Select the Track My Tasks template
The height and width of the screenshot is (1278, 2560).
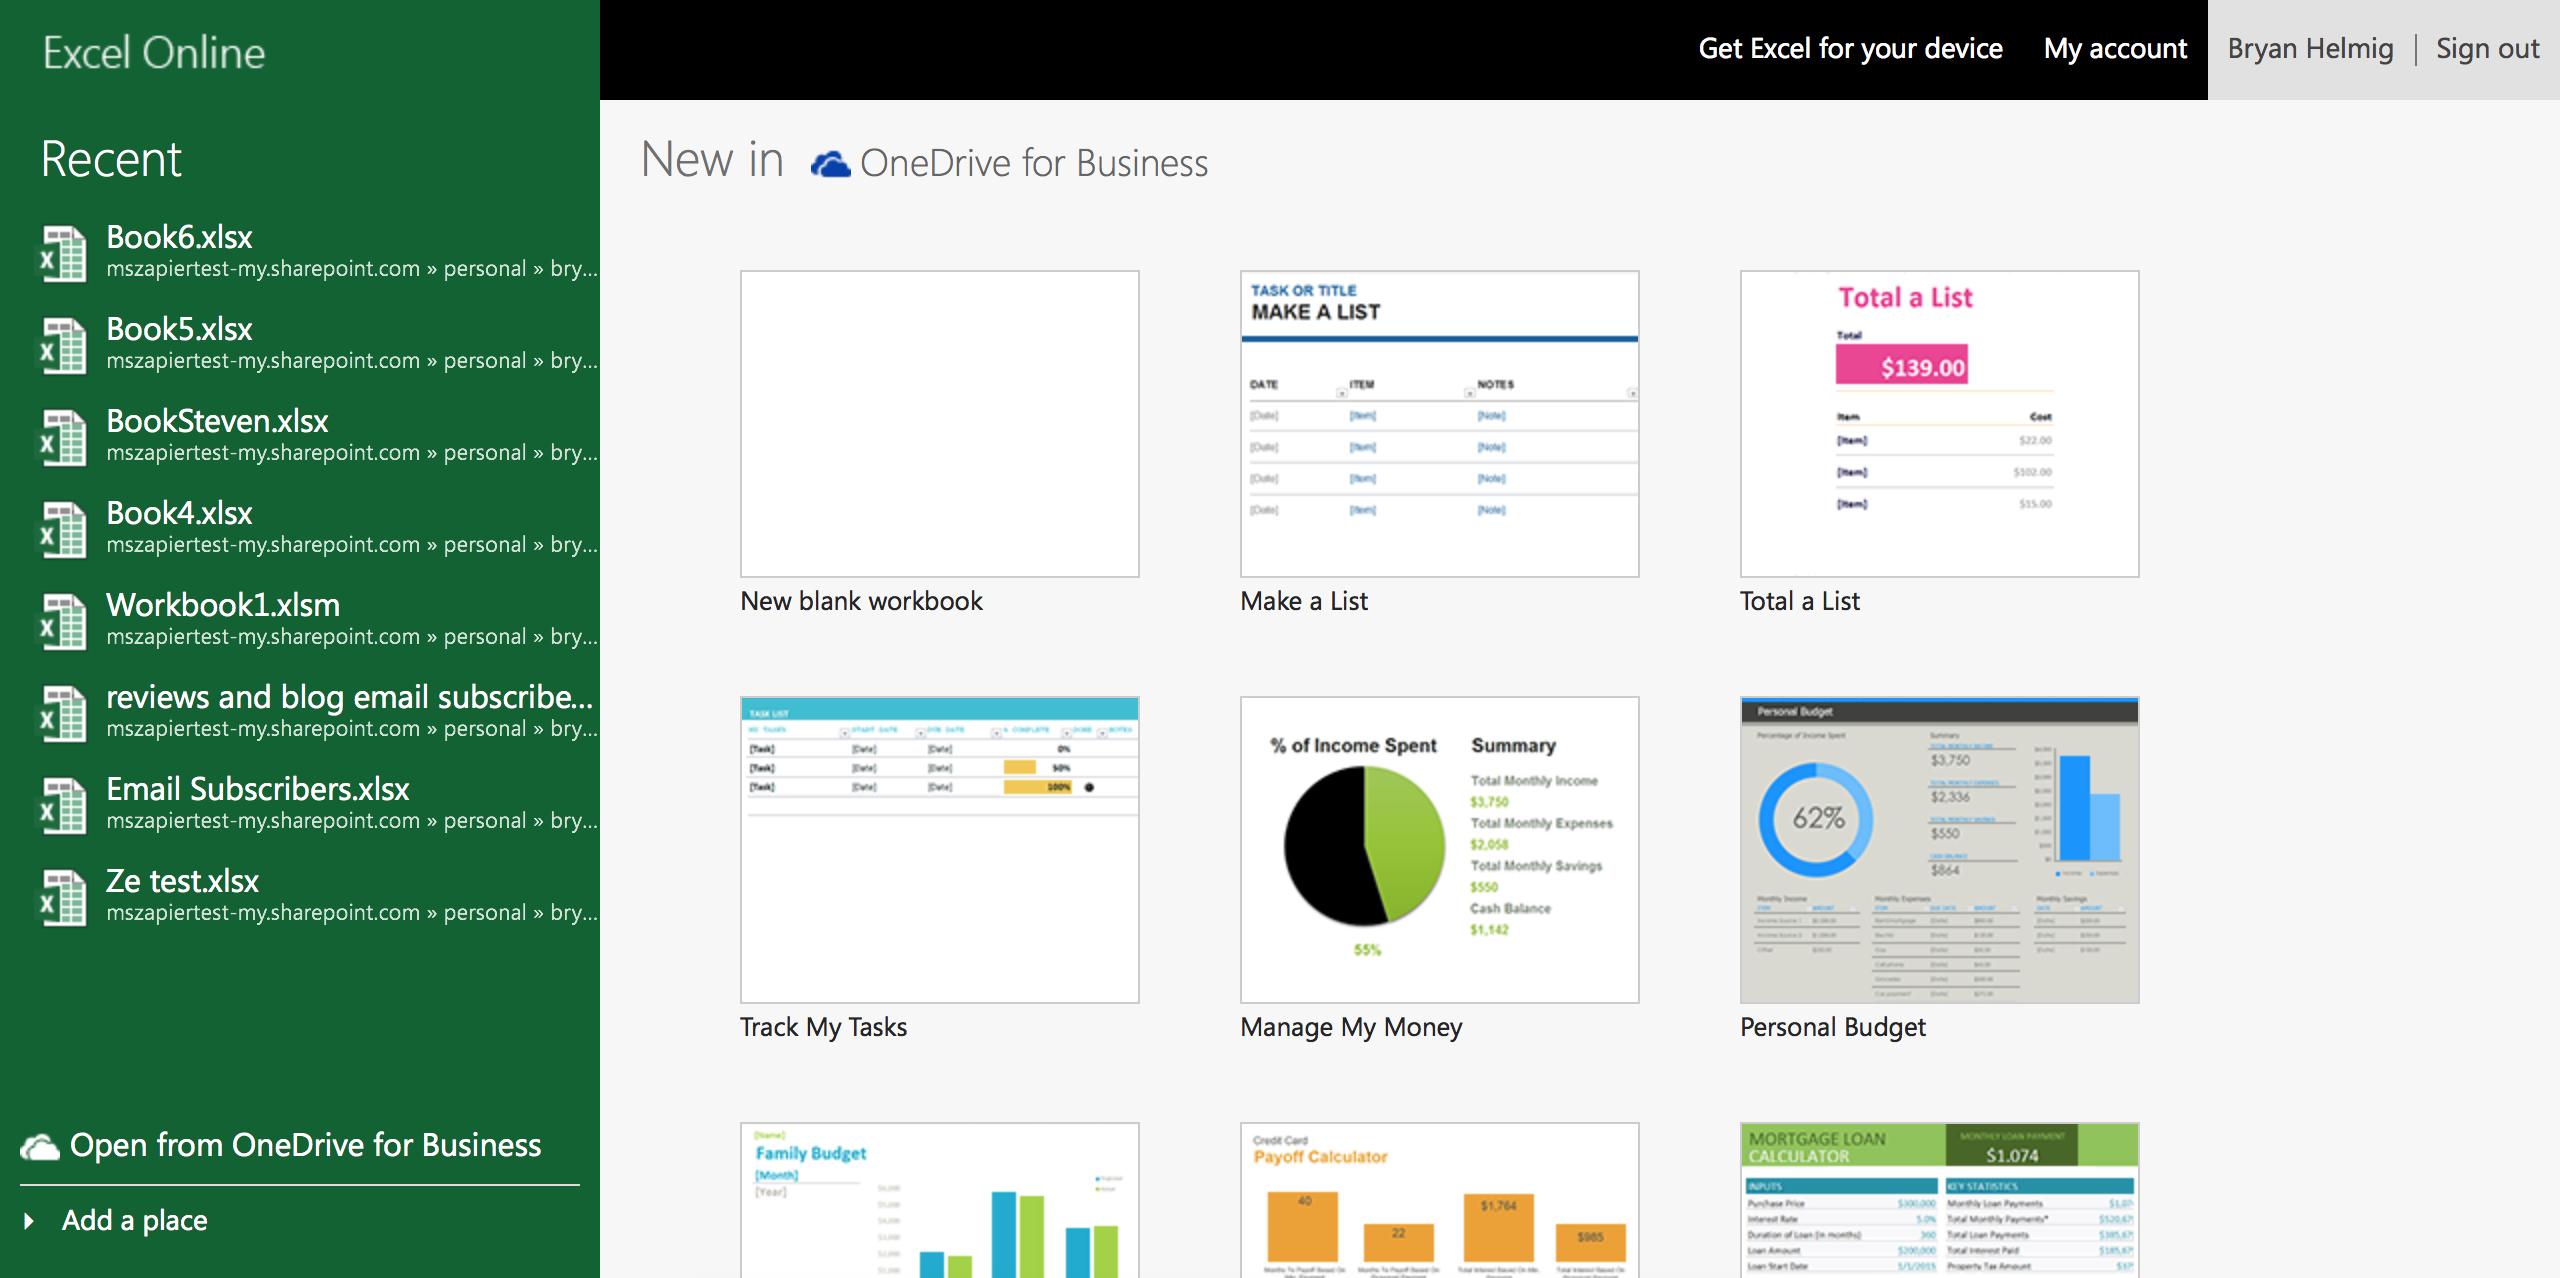tap(942, 850)
